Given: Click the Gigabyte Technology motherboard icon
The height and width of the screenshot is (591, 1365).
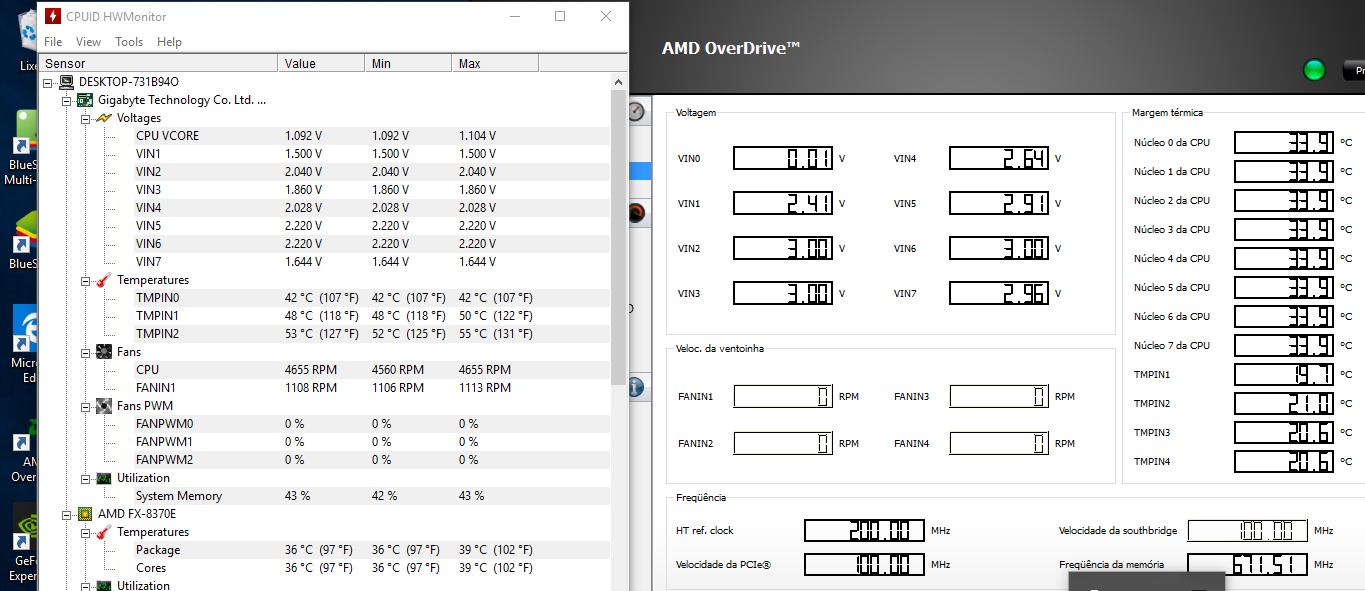Looking at the screenshot, I should pyautogui.click(x=86, y=100).
